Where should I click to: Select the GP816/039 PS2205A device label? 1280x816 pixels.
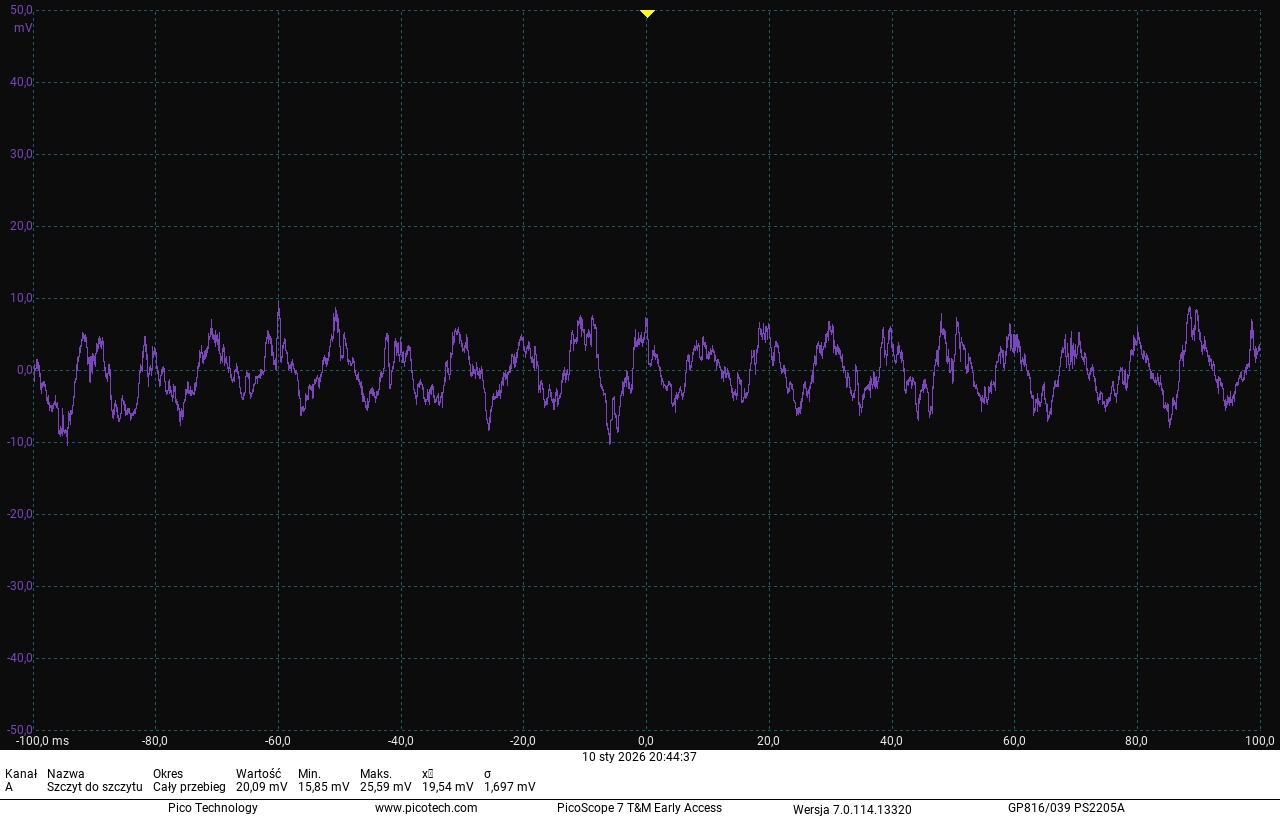1066,808
